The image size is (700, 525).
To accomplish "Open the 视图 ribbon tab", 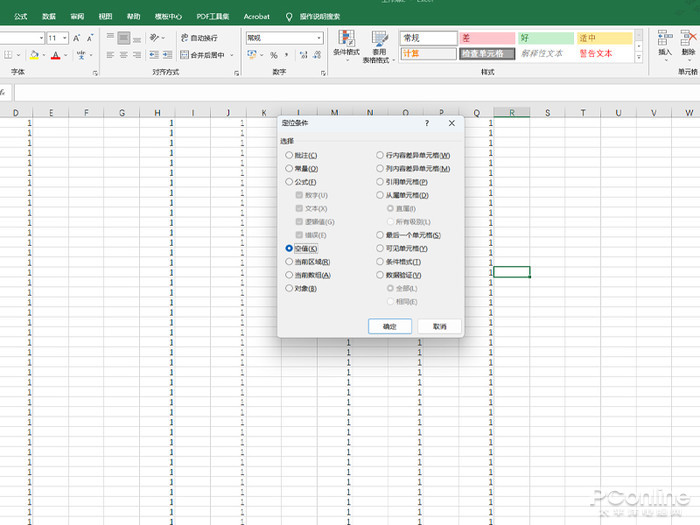I will [x=105, y=17].
